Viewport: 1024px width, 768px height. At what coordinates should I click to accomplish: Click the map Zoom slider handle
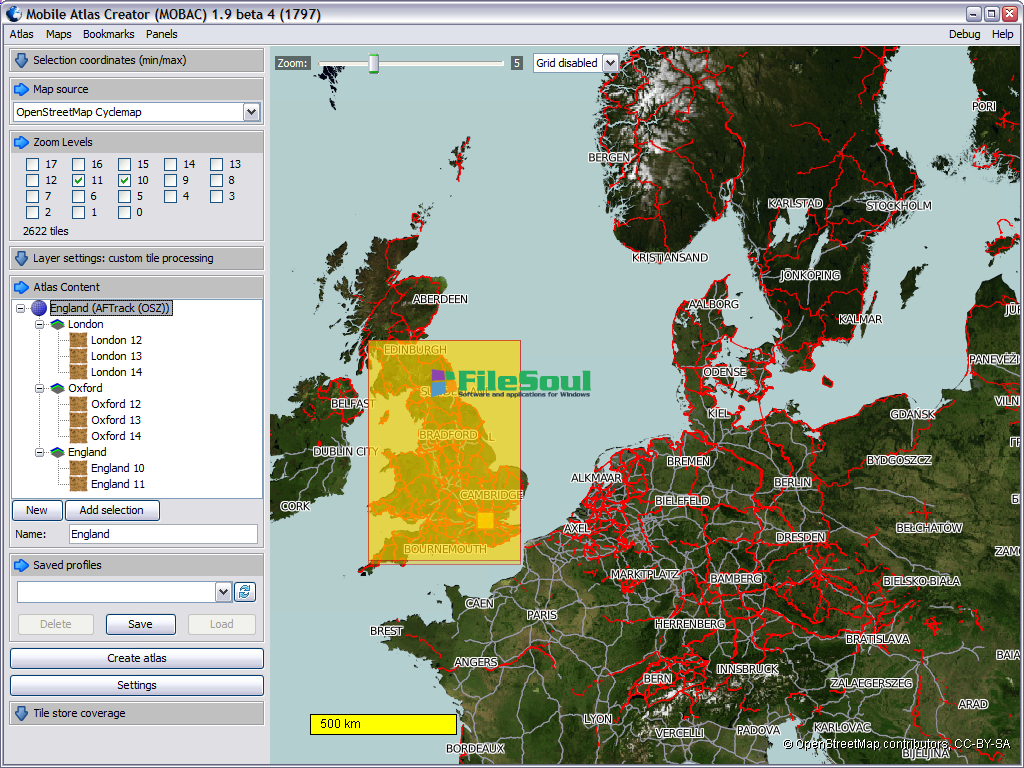373,63
